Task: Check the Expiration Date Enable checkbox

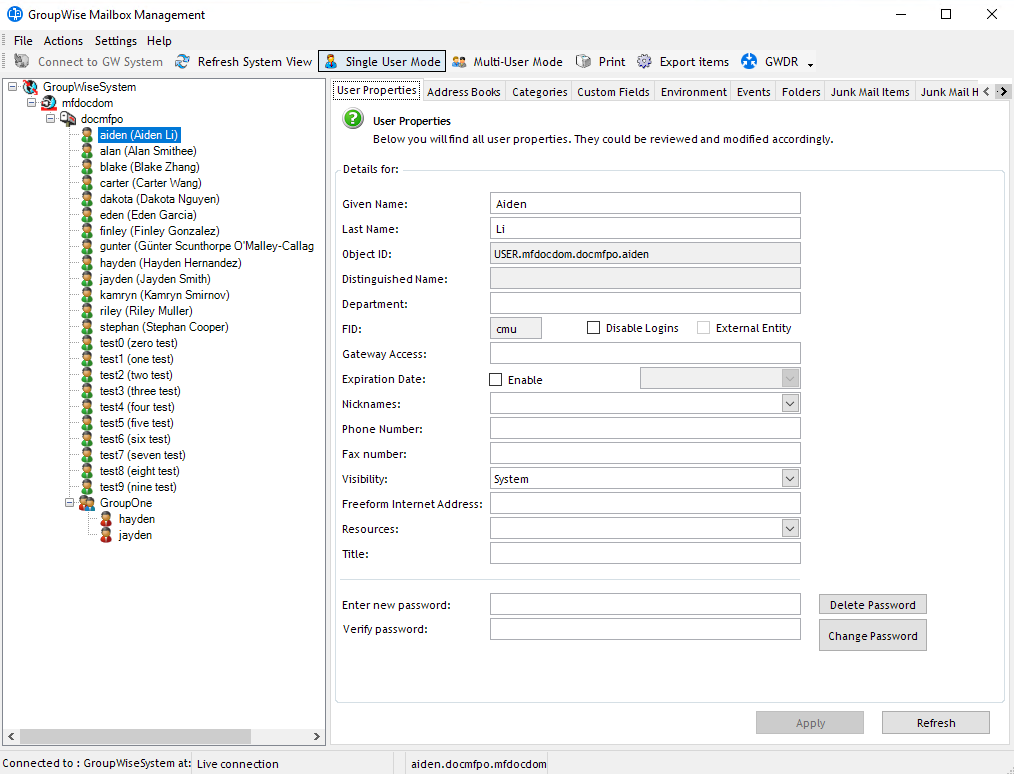Action: click(496, 380)
